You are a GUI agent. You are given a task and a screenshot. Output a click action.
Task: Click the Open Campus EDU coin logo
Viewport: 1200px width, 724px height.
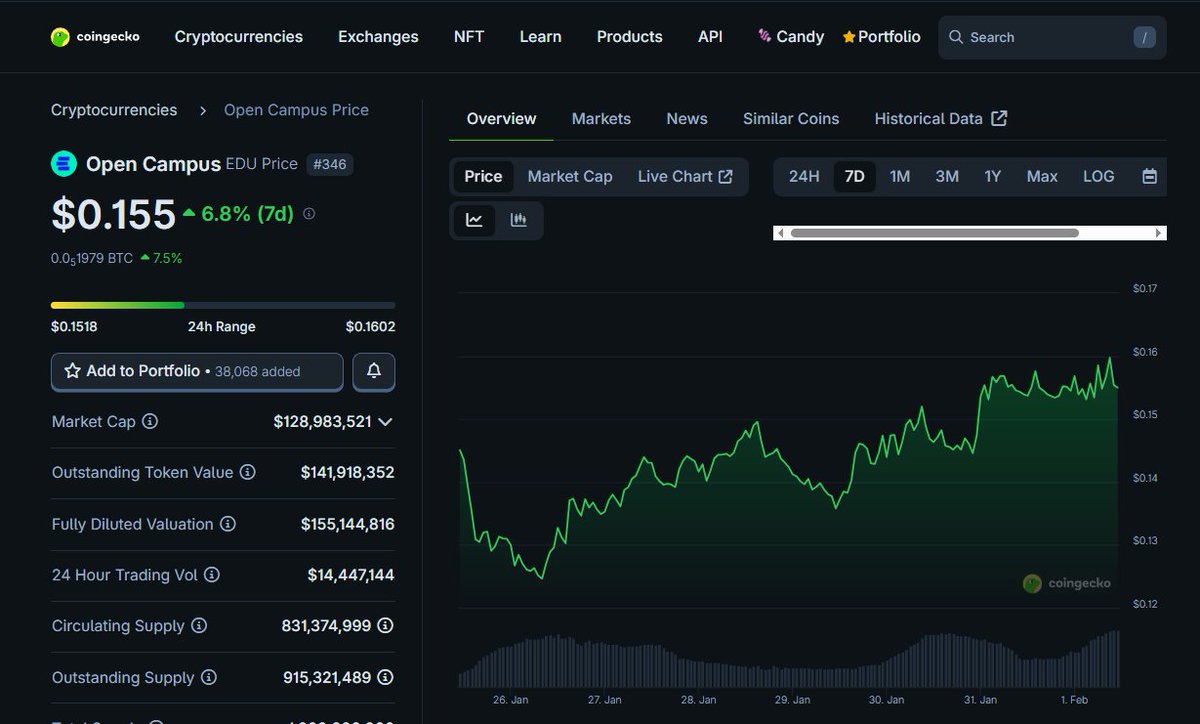tap(64, 164)
